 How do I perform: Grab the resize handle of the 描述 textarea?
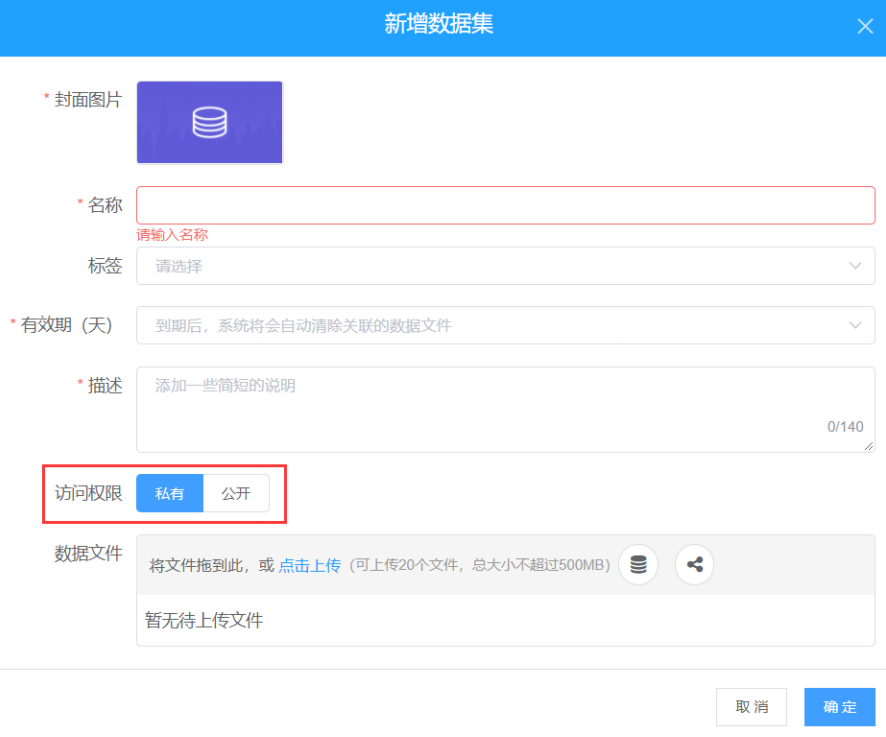tap(869, 446)
